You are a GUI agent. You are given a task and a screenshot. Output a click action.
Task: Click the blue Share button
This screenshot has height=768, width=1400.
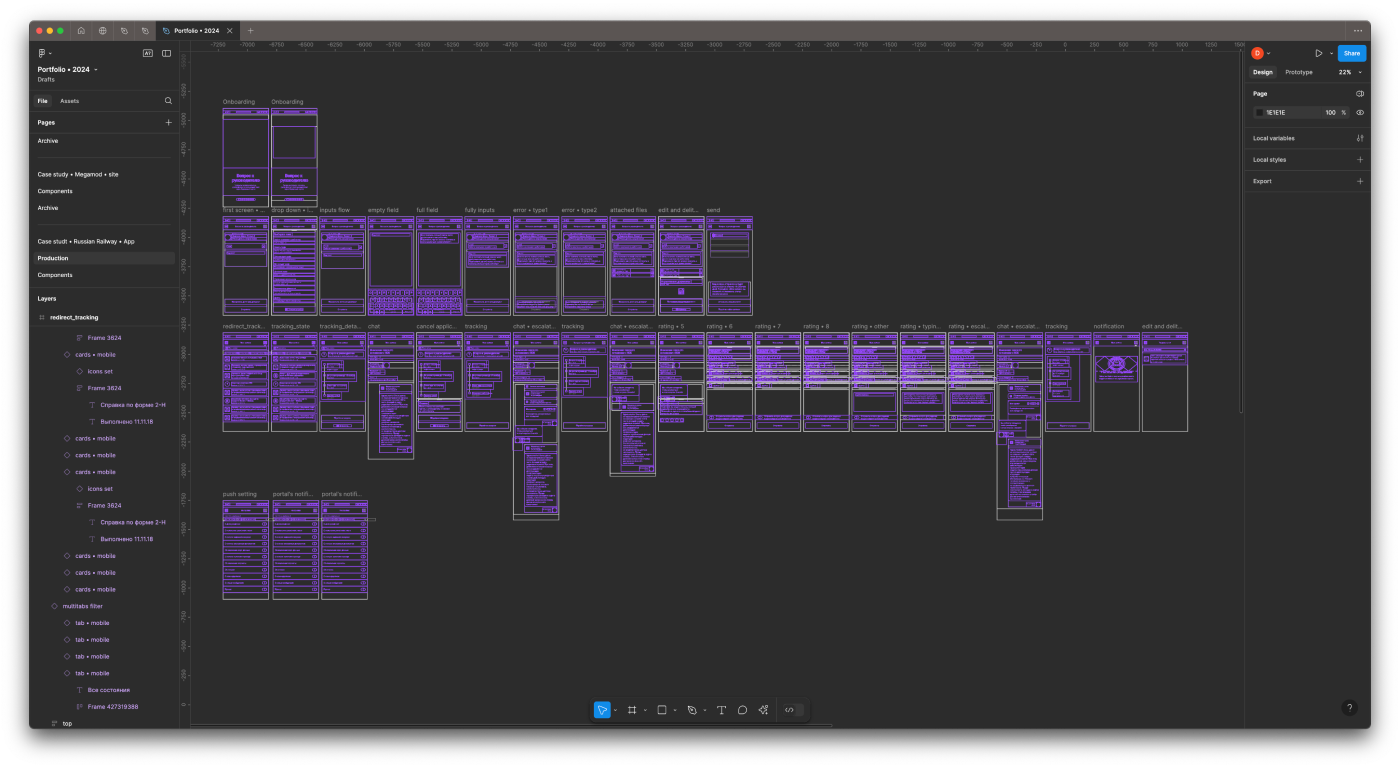coord(1351,53)
